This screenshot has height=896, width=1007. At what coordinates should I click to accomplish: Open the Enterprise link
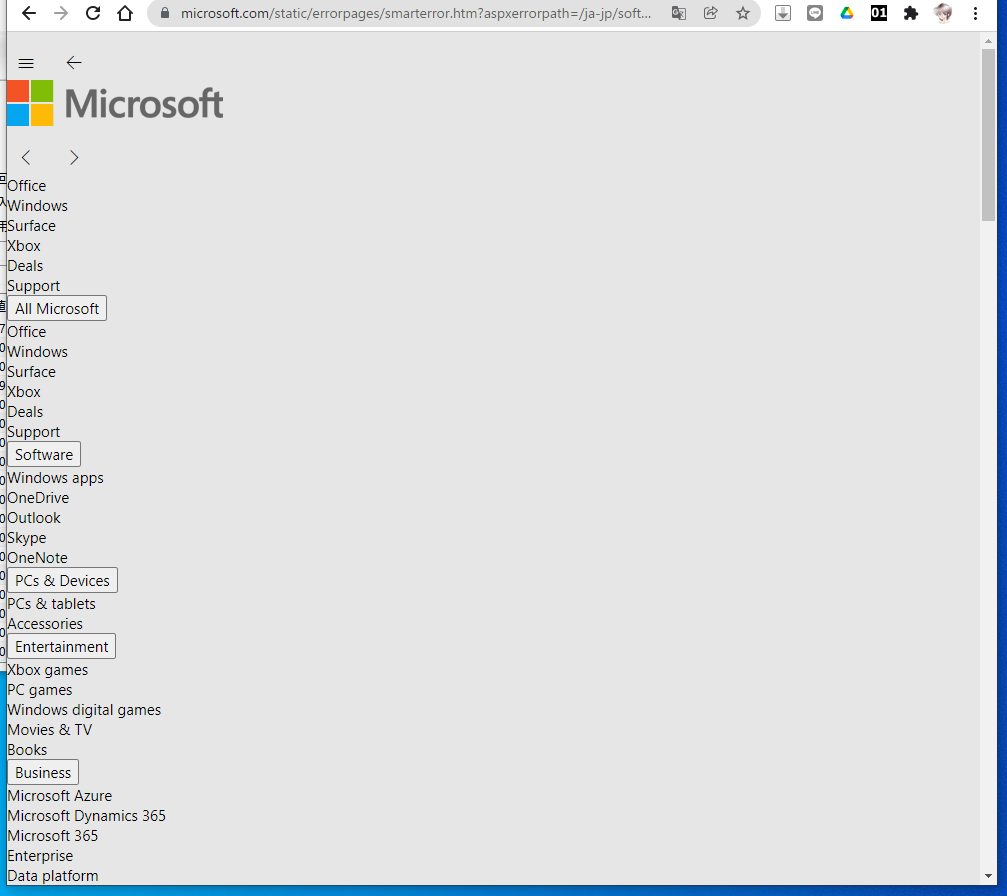(x=40, y=856)
